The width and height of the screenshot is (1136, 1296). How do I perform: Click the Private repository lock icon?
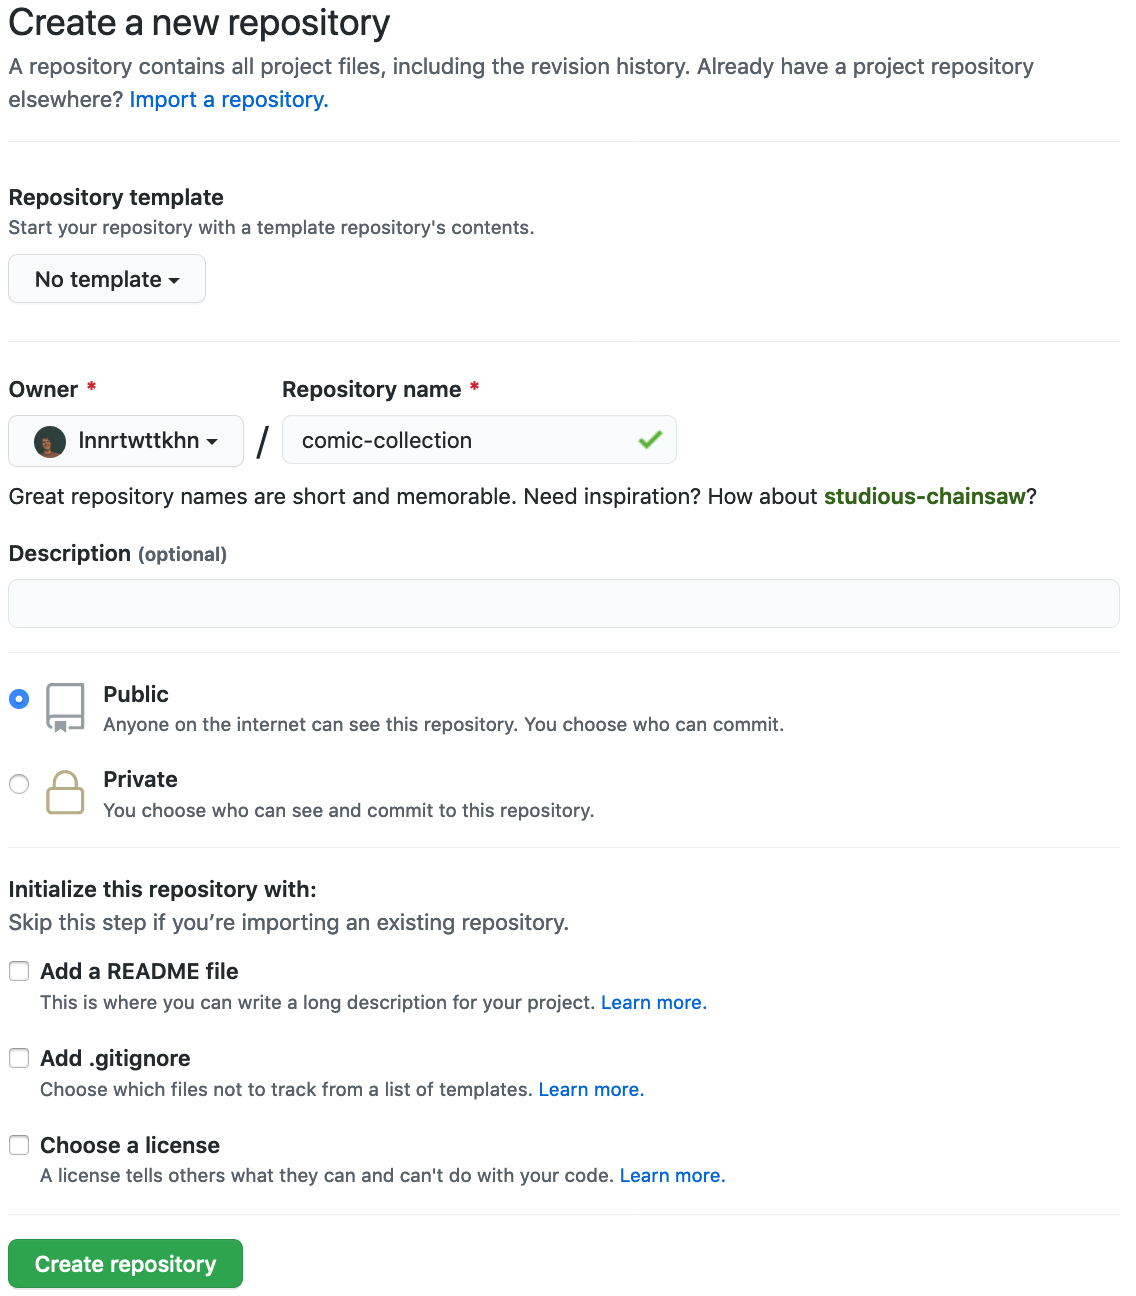(65, 793)
